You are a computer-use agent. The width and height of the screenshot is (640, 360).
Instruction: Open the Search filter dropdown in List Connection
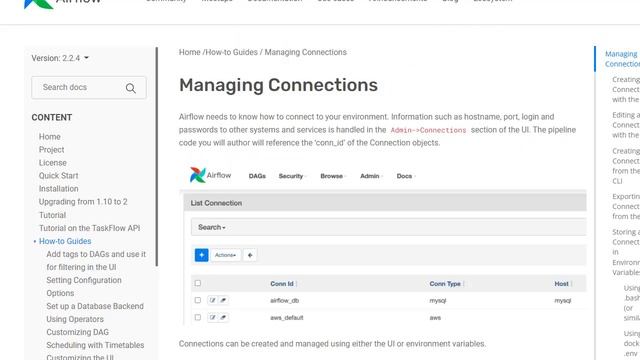point(211,227)
